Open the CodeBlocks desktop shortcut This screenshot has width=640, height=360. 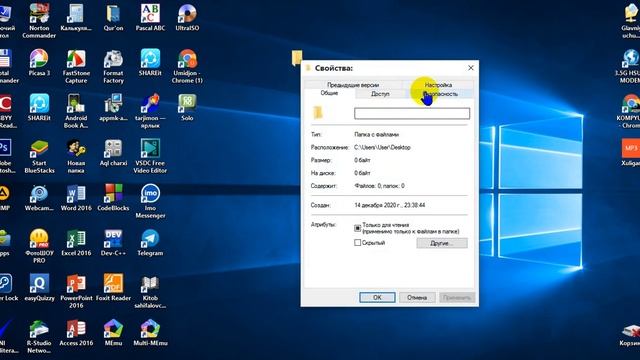[113, 198]
